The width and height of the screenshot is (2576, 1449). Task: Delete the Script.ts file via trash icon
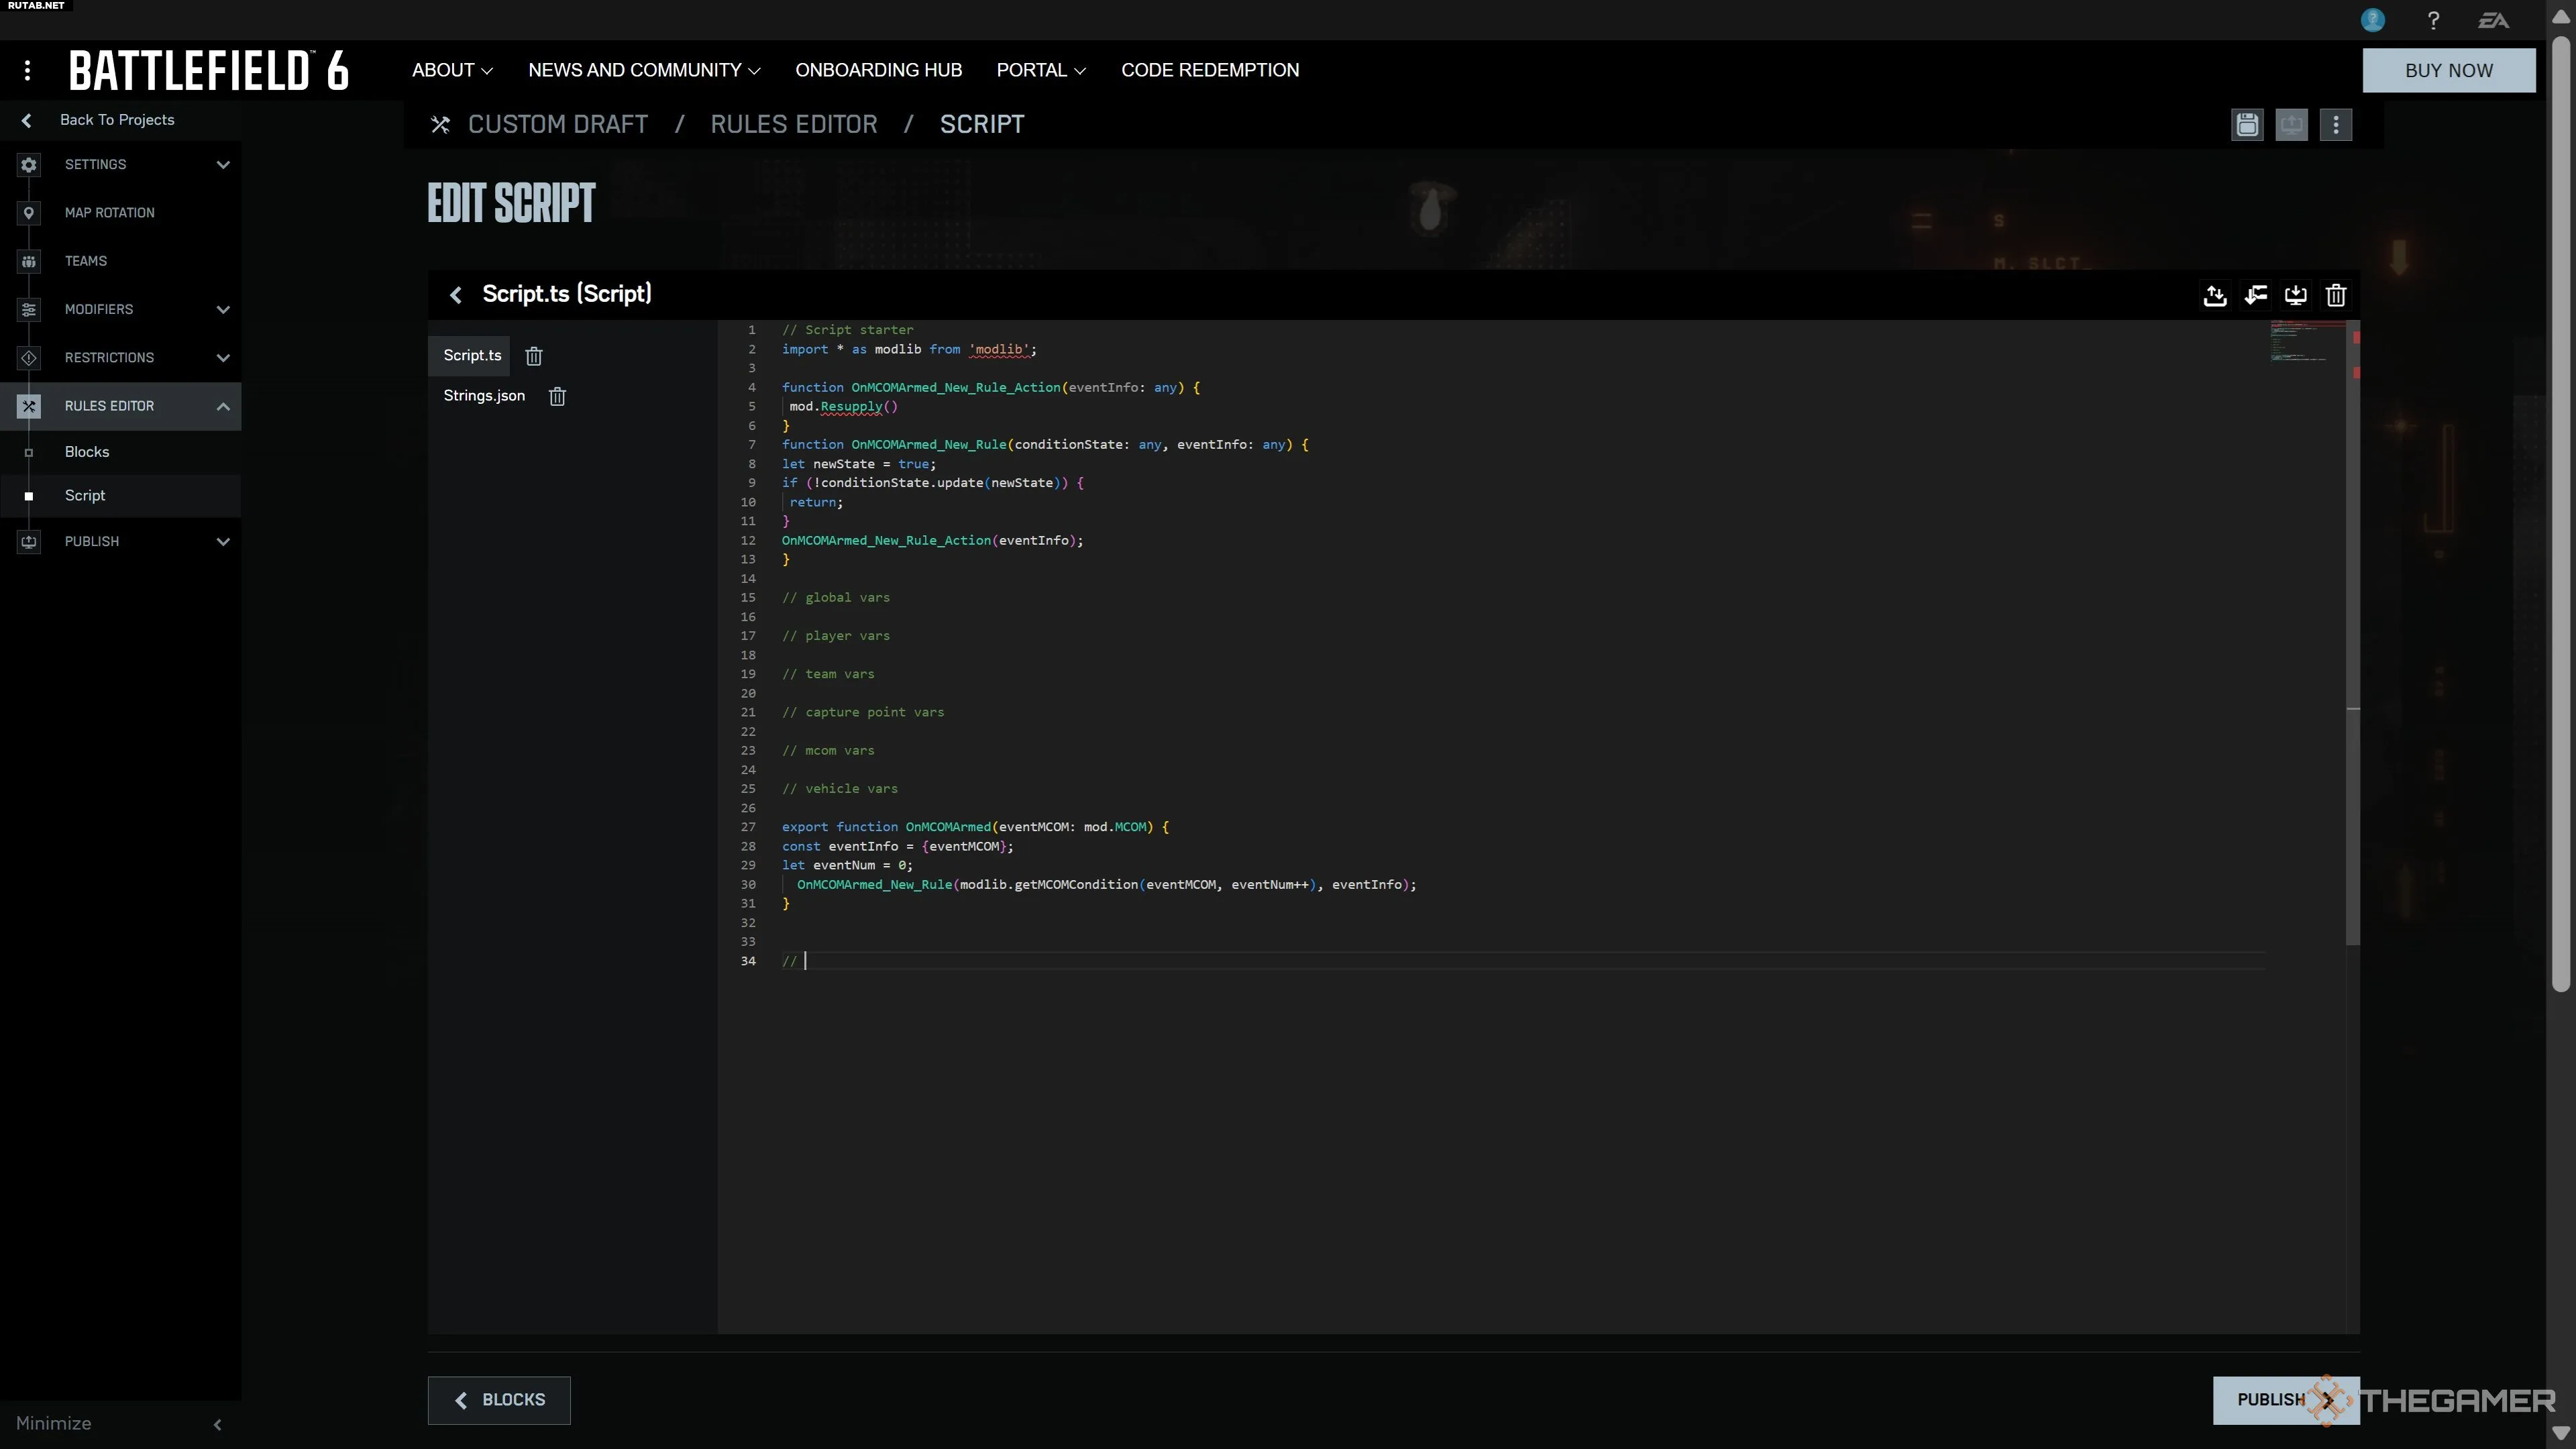(534, 357)
